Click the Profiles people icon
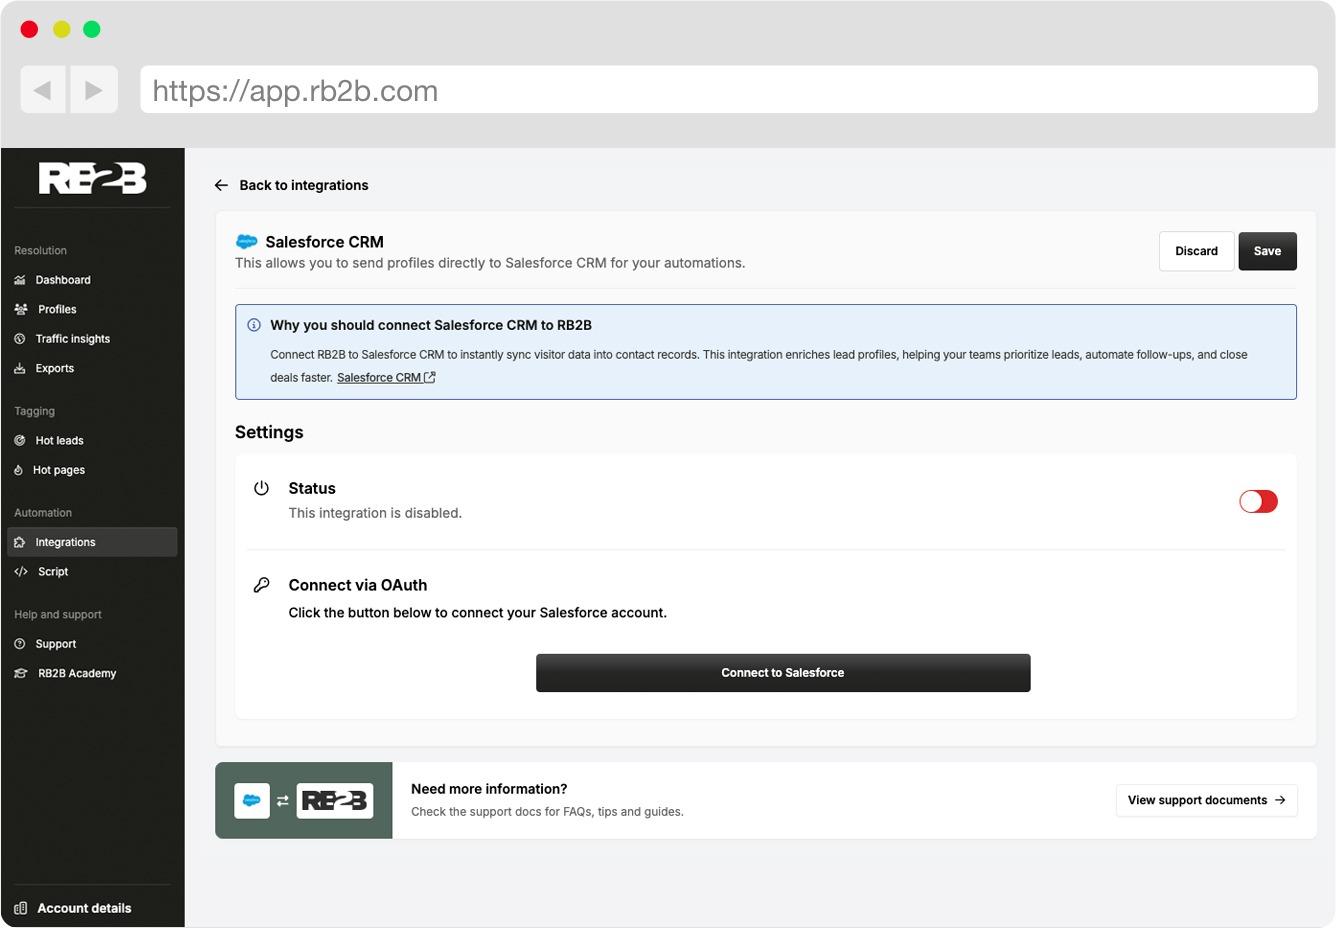 click(21, 309)
